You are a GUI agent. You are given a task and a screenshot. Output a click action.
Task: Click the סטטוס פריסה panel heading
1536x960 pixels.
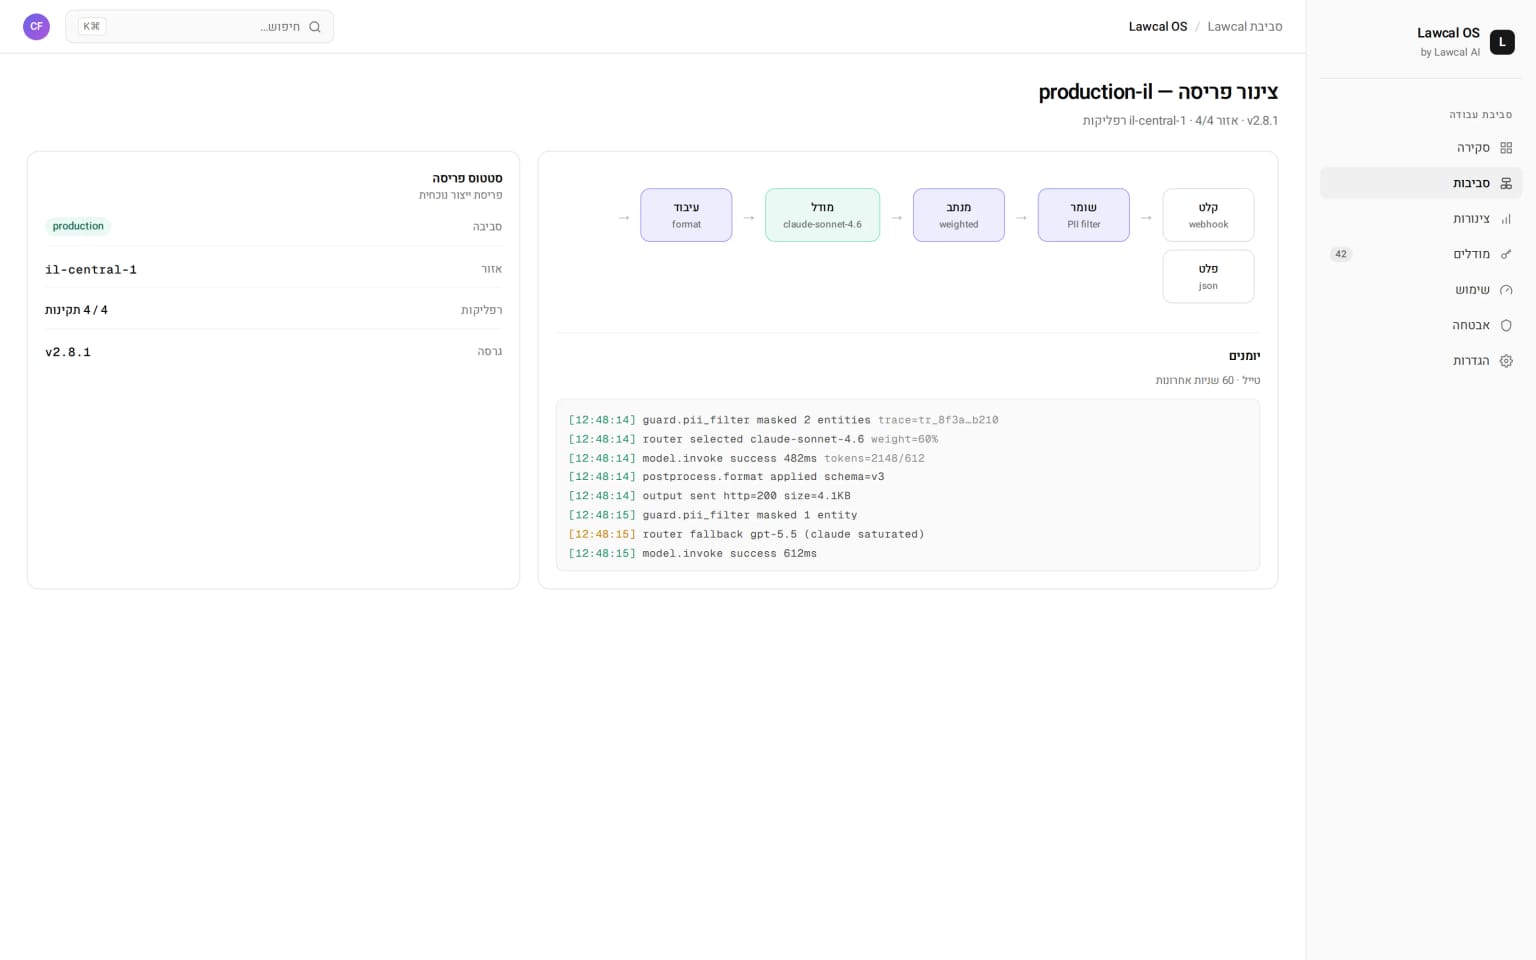click(467, 178)
